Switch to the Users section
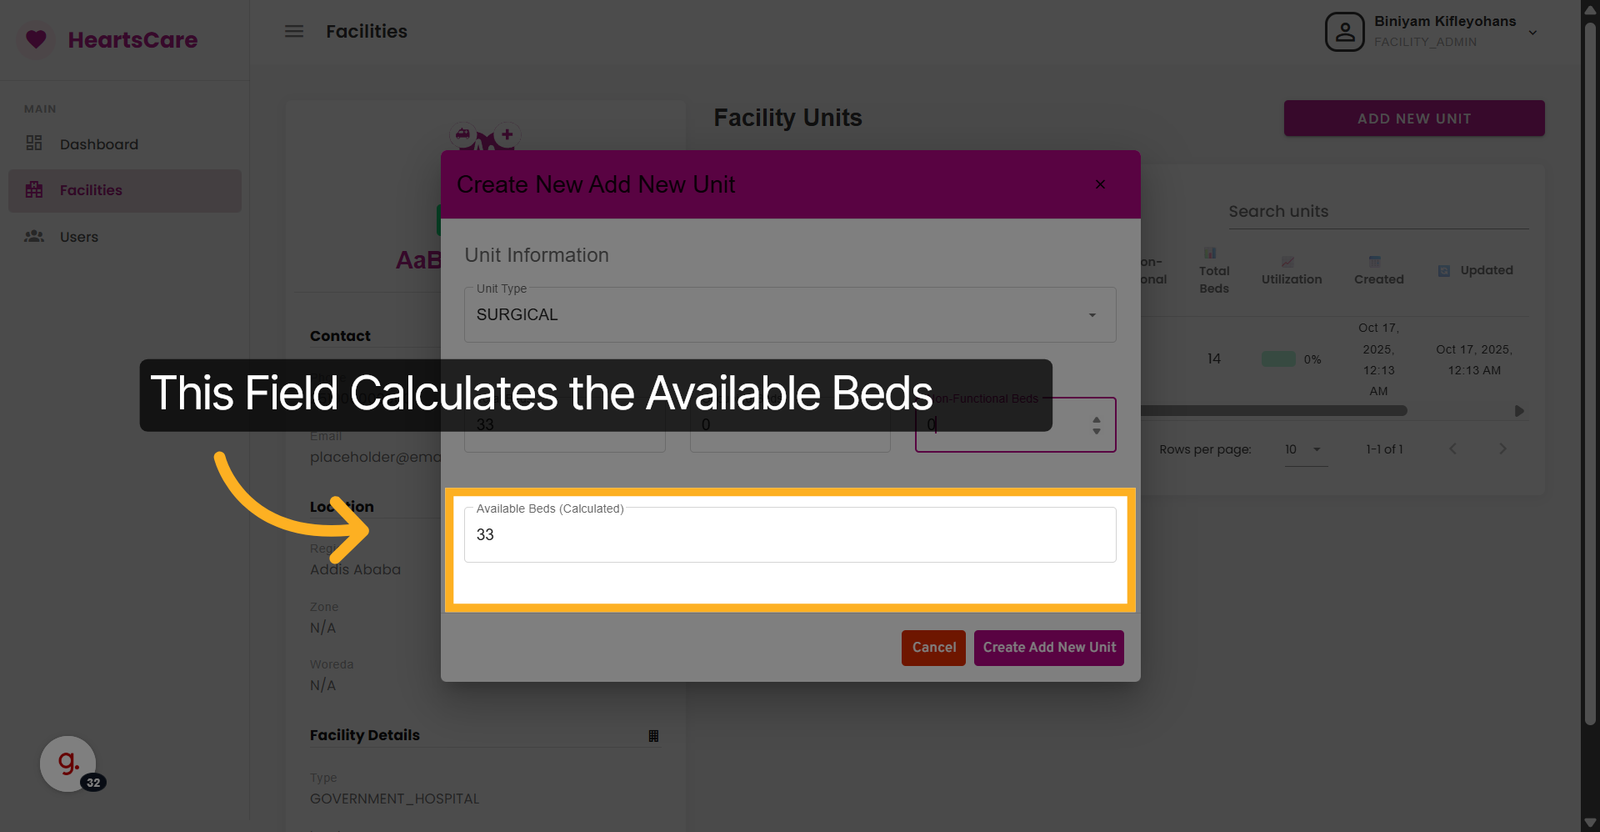 pos(78,236)
